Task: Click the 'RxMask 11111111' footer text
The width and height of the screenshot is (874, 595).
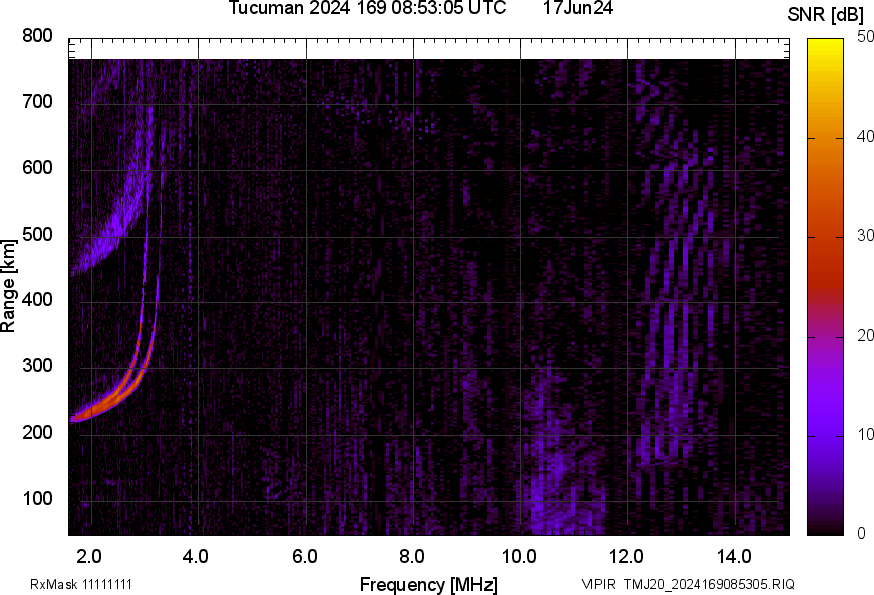Action: pos(81,584)
